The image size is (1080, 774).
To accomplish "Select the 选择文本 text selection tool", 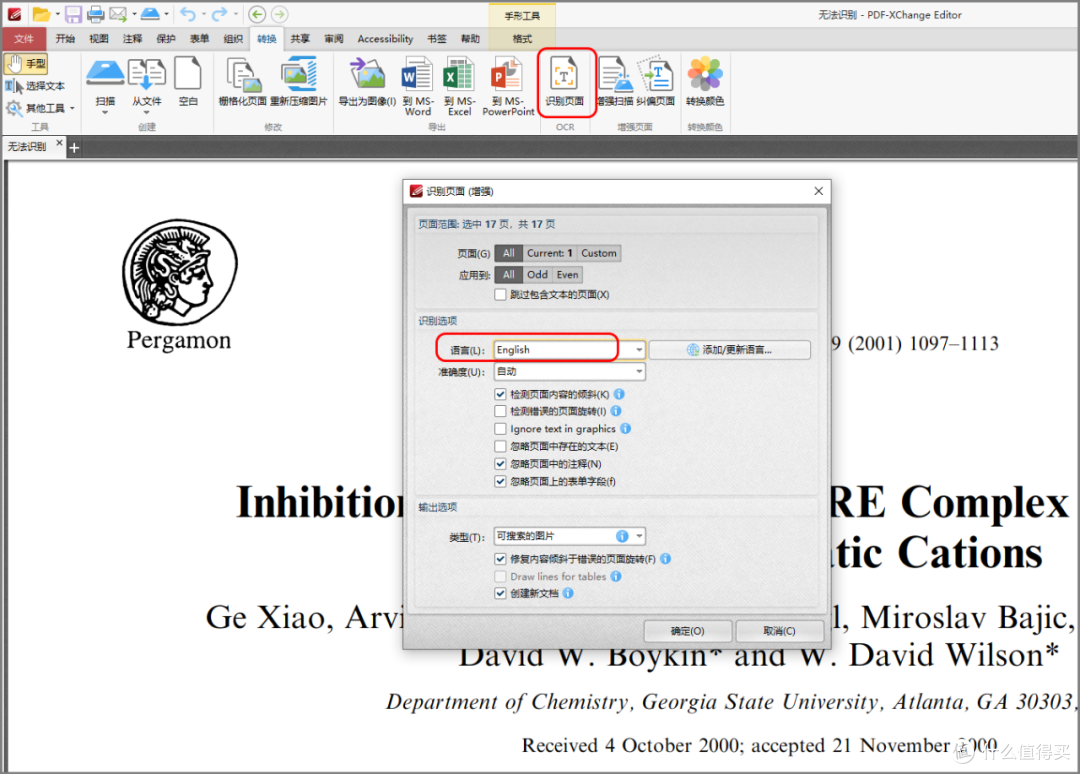I will (36, 86).
